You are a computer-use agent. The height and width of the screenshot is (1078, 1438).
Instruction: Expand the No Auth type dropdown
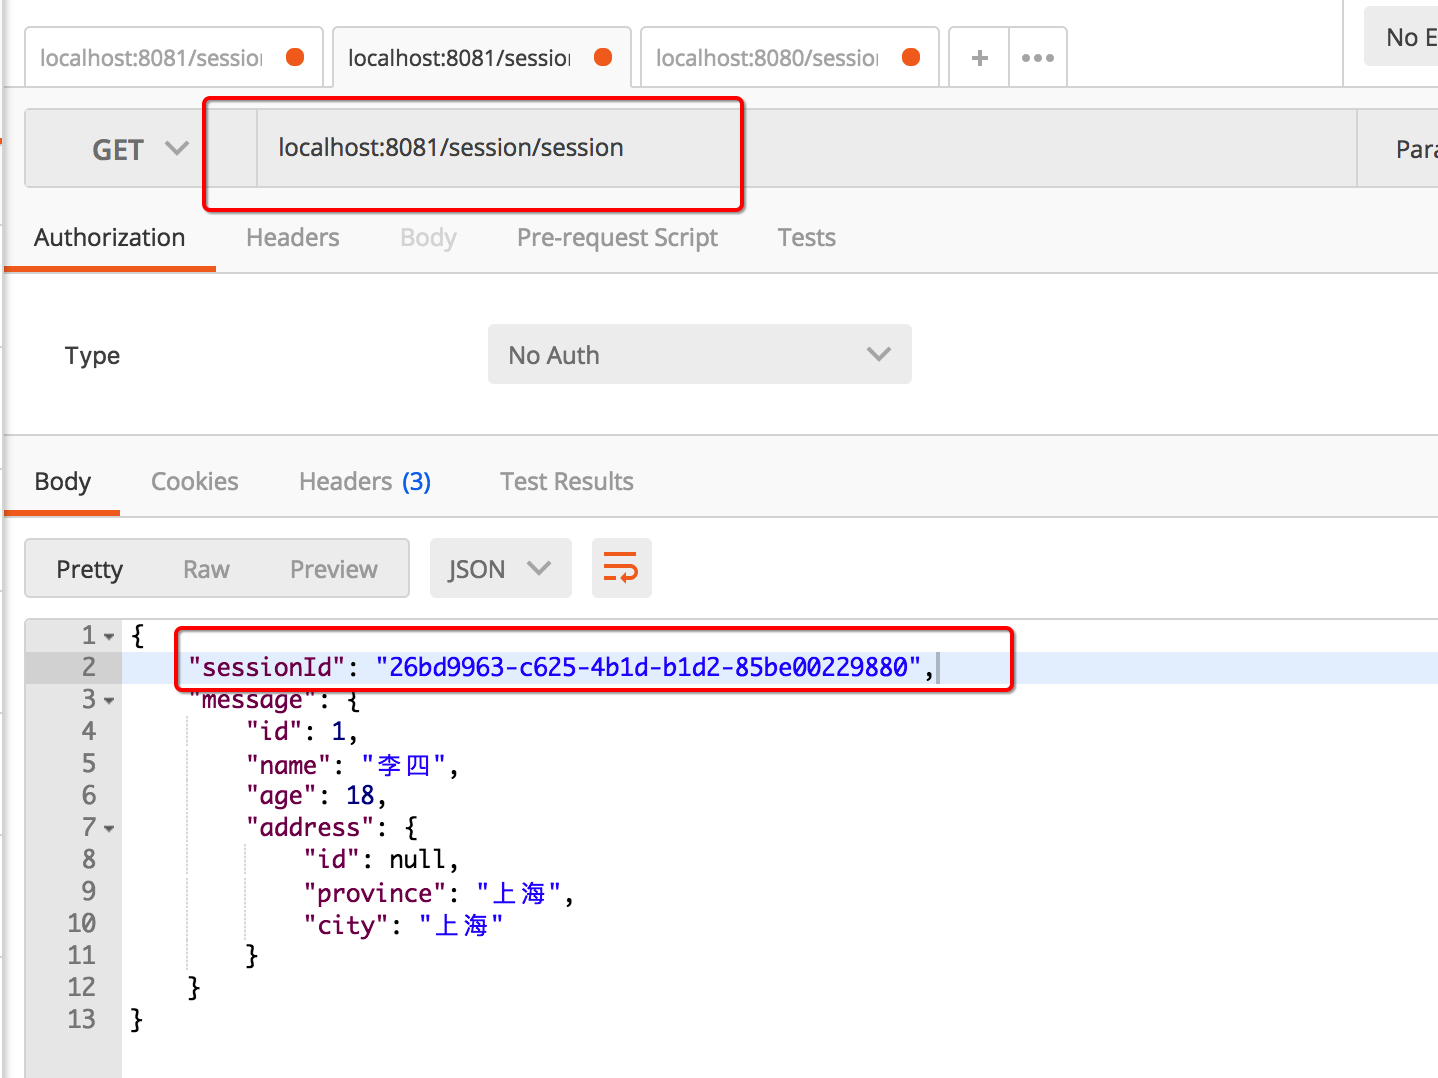click(699, 355)
